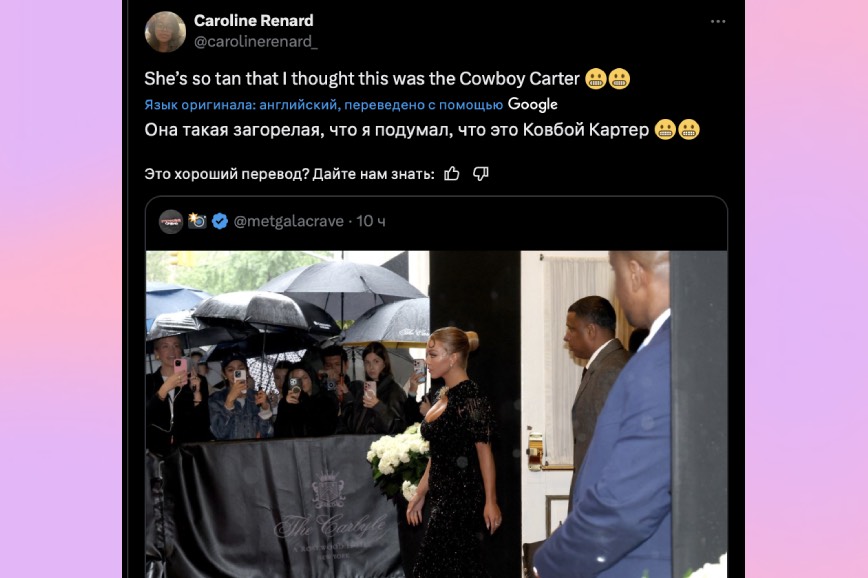Click the blue verified badge
Viewport: 868px width, 578px height.
pyautogui.click(x=220, y=221)
